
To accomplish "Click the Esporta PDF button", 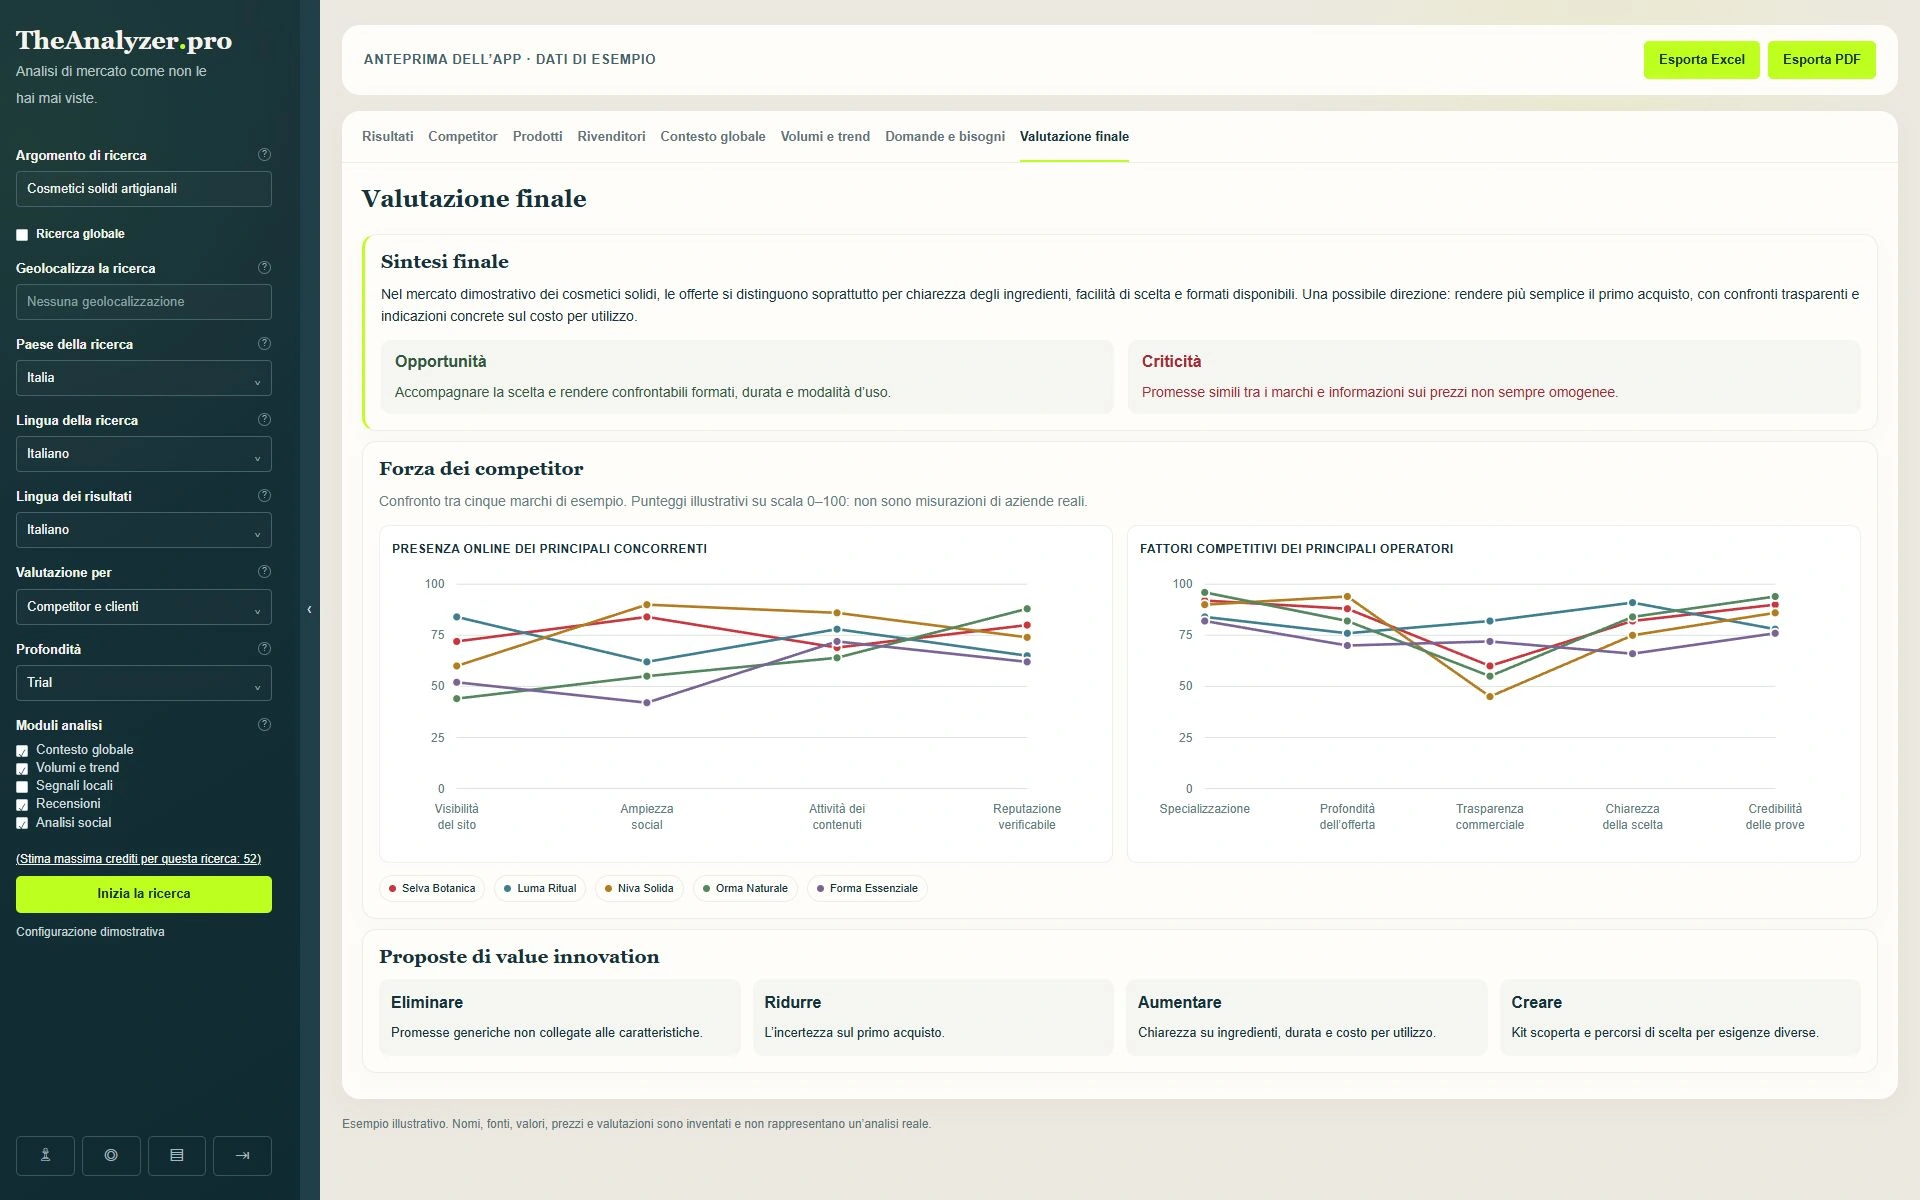I will tap(1821, 60).
